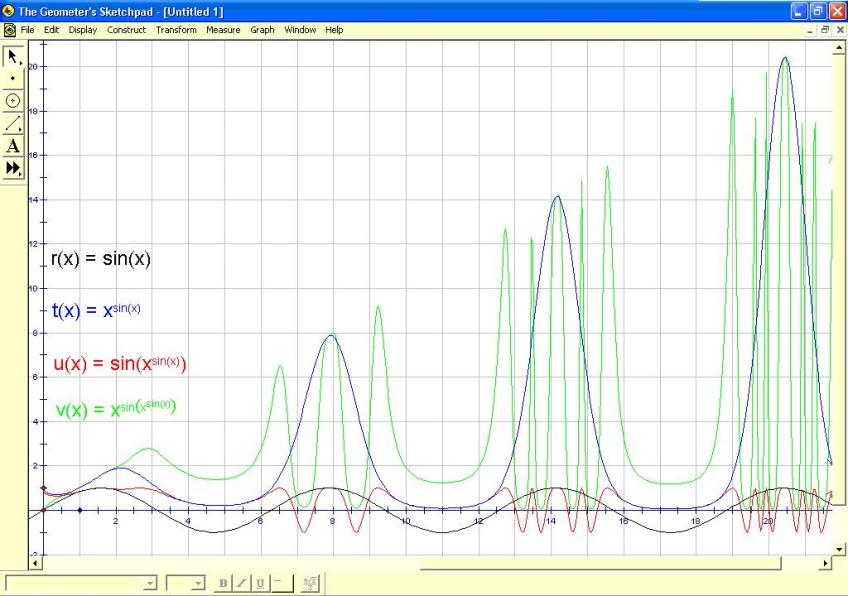Click the Sketchpad document icon beside File

[x=9, y=30]
